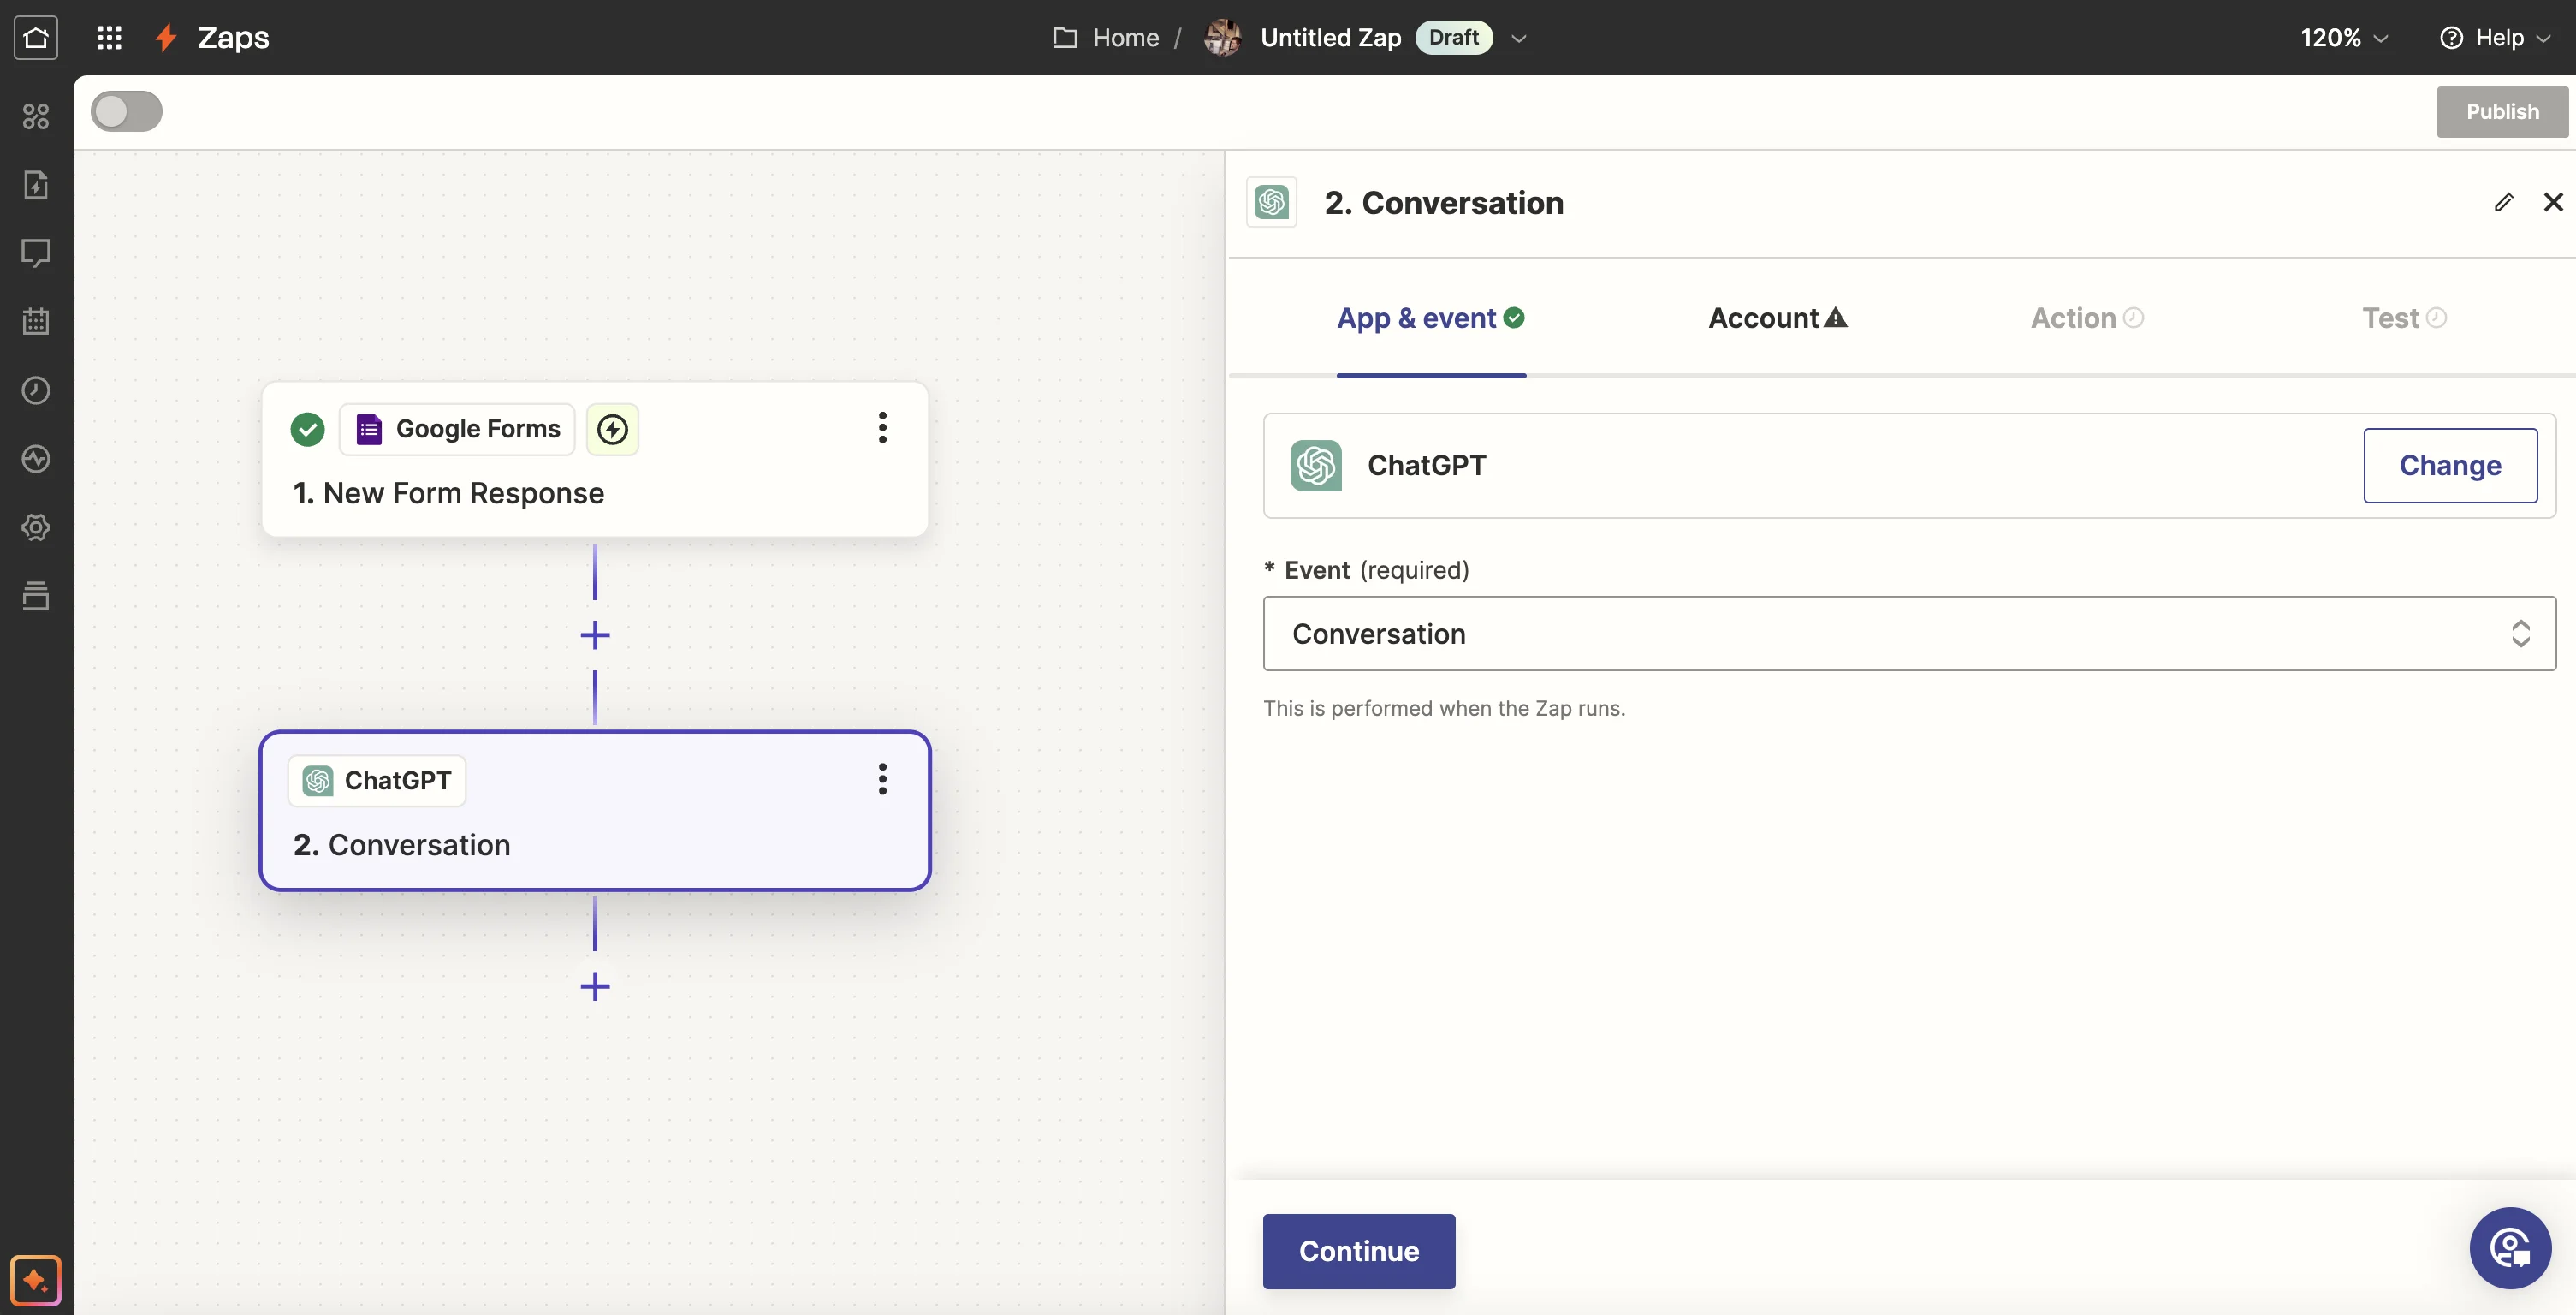This screenshot has height=1315, width=2576.
Task: Click the settings gear icon in sidebar
Action: pyautogui.click(x=36, y=527)
